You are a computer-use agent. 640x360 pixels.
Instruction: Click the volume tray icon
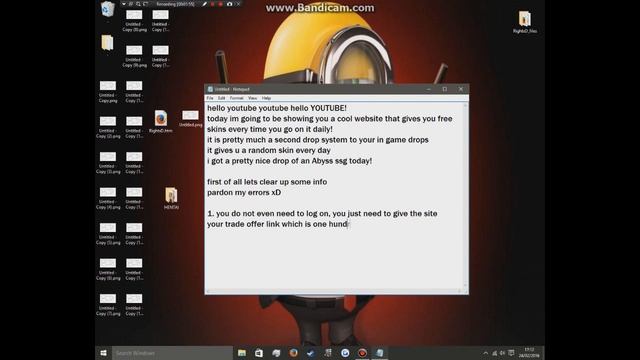tap(502, 353)
